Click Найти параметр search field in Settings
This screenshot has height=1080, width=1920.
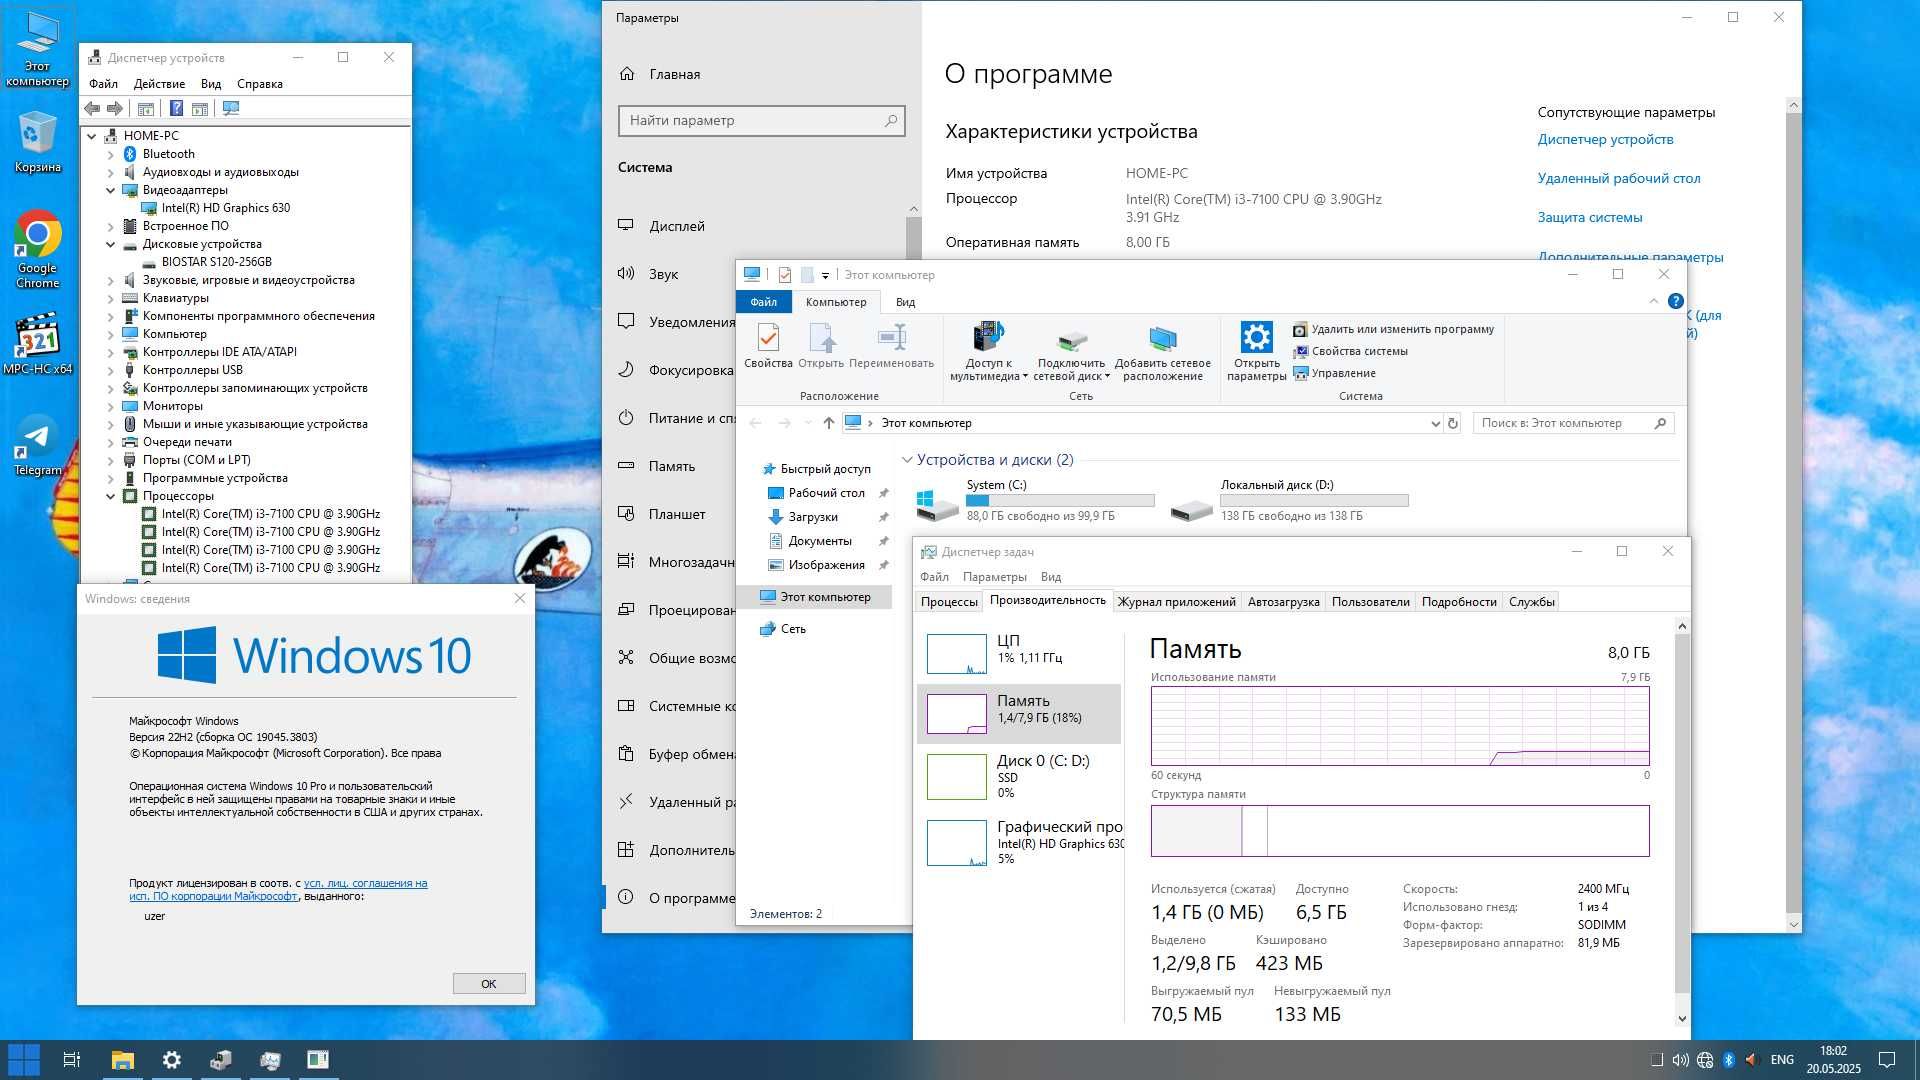[761, 120]
